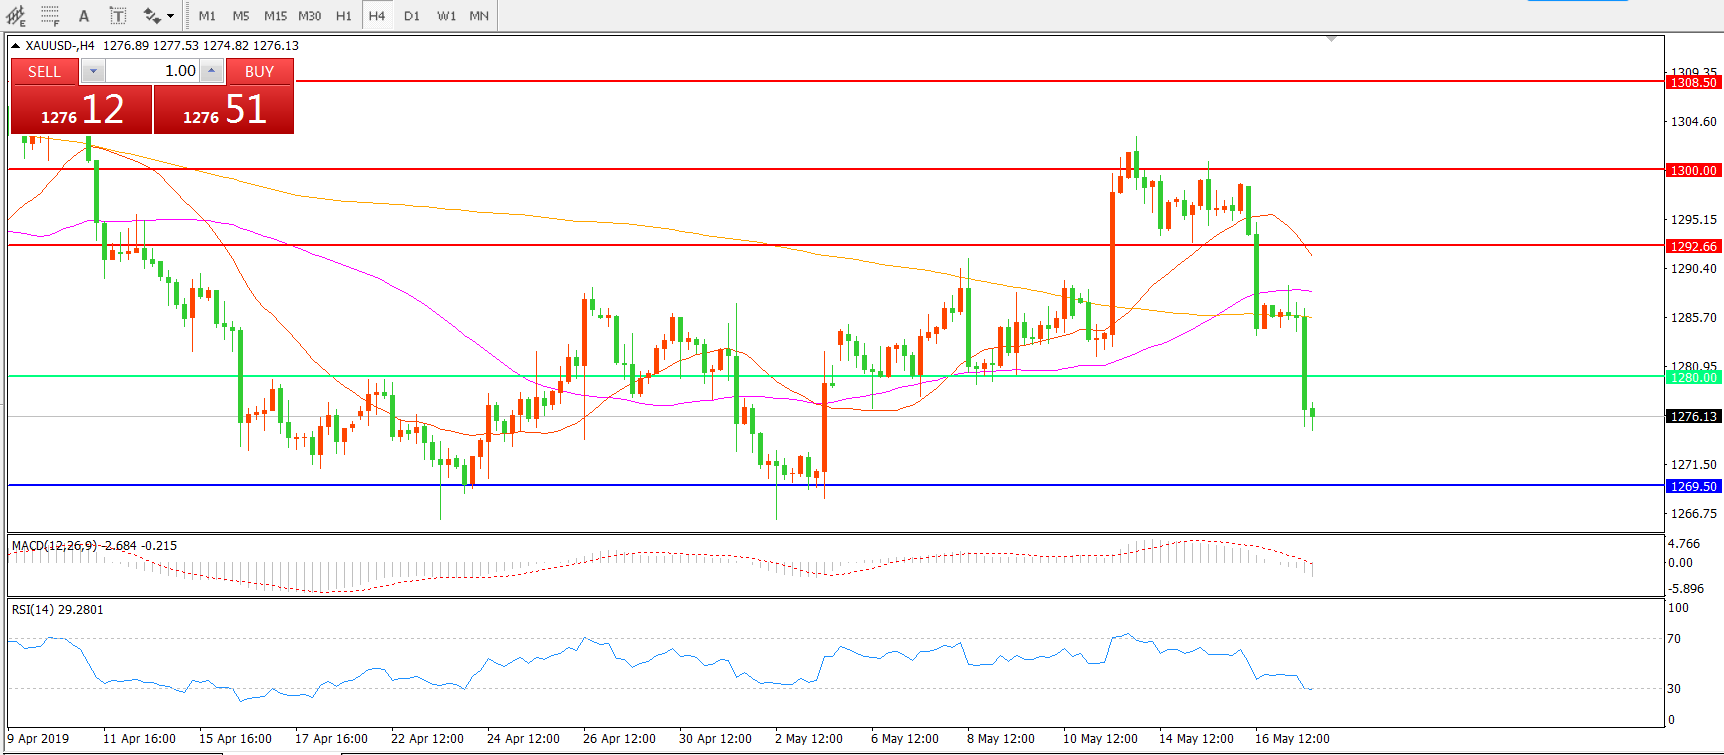
Task: Click the 1269.50 blue price label
Action: 1694,486
